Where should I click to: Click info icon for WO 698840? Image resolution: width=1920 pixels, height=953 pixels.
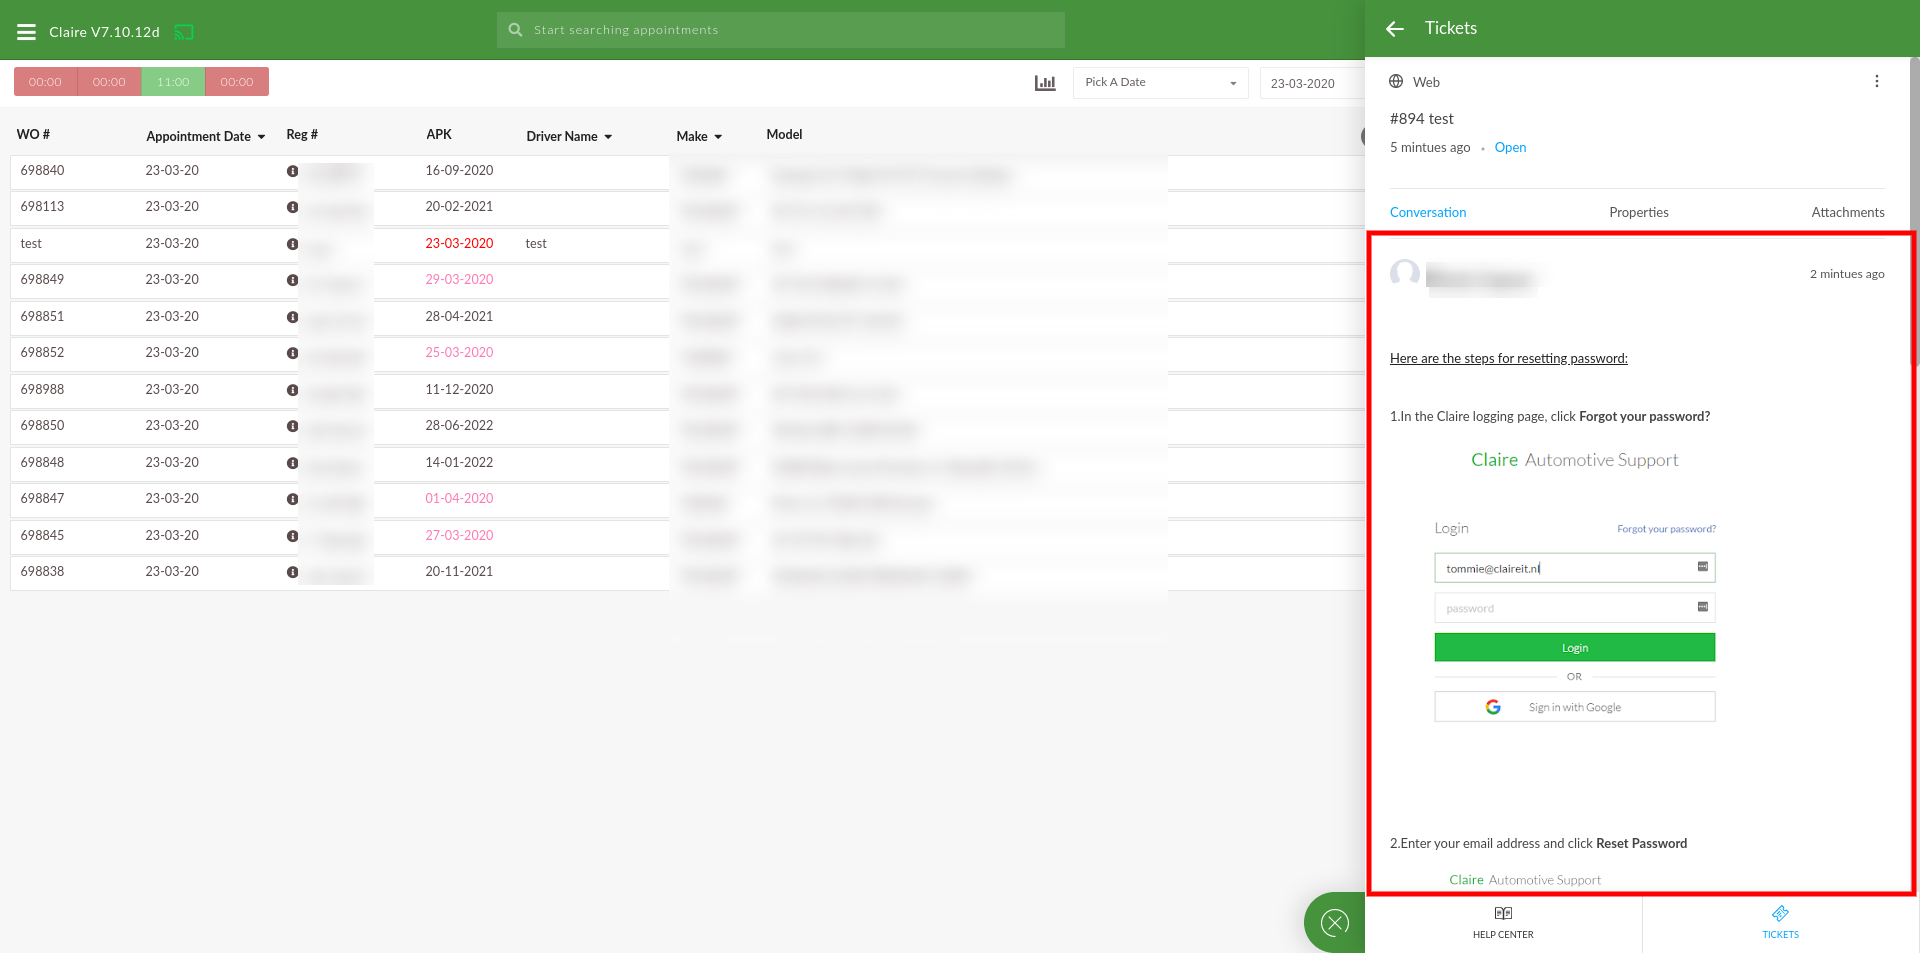(x=292, y=171)
